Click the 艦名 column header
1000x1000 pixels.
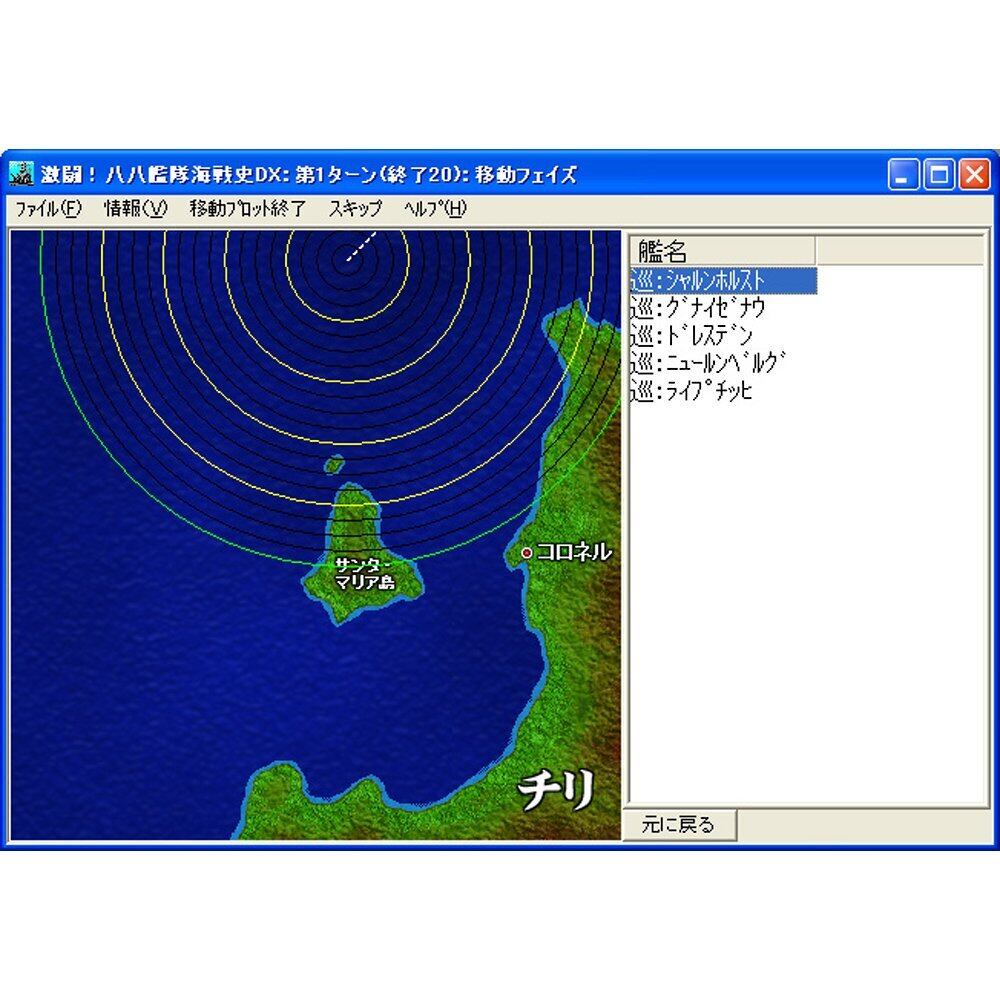click(x=722, y=251)
